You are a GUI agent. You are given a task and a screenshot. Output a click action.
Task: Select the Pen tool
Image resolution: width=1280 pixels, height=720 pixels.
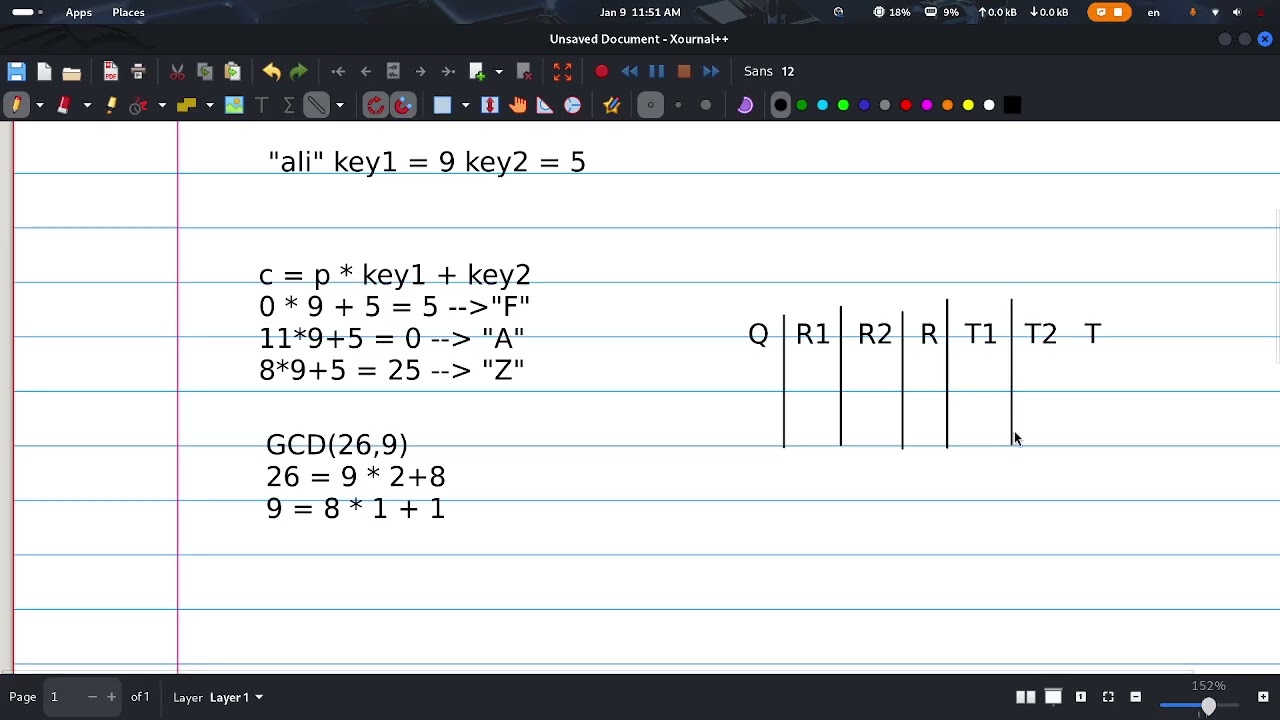pos(16,105)
